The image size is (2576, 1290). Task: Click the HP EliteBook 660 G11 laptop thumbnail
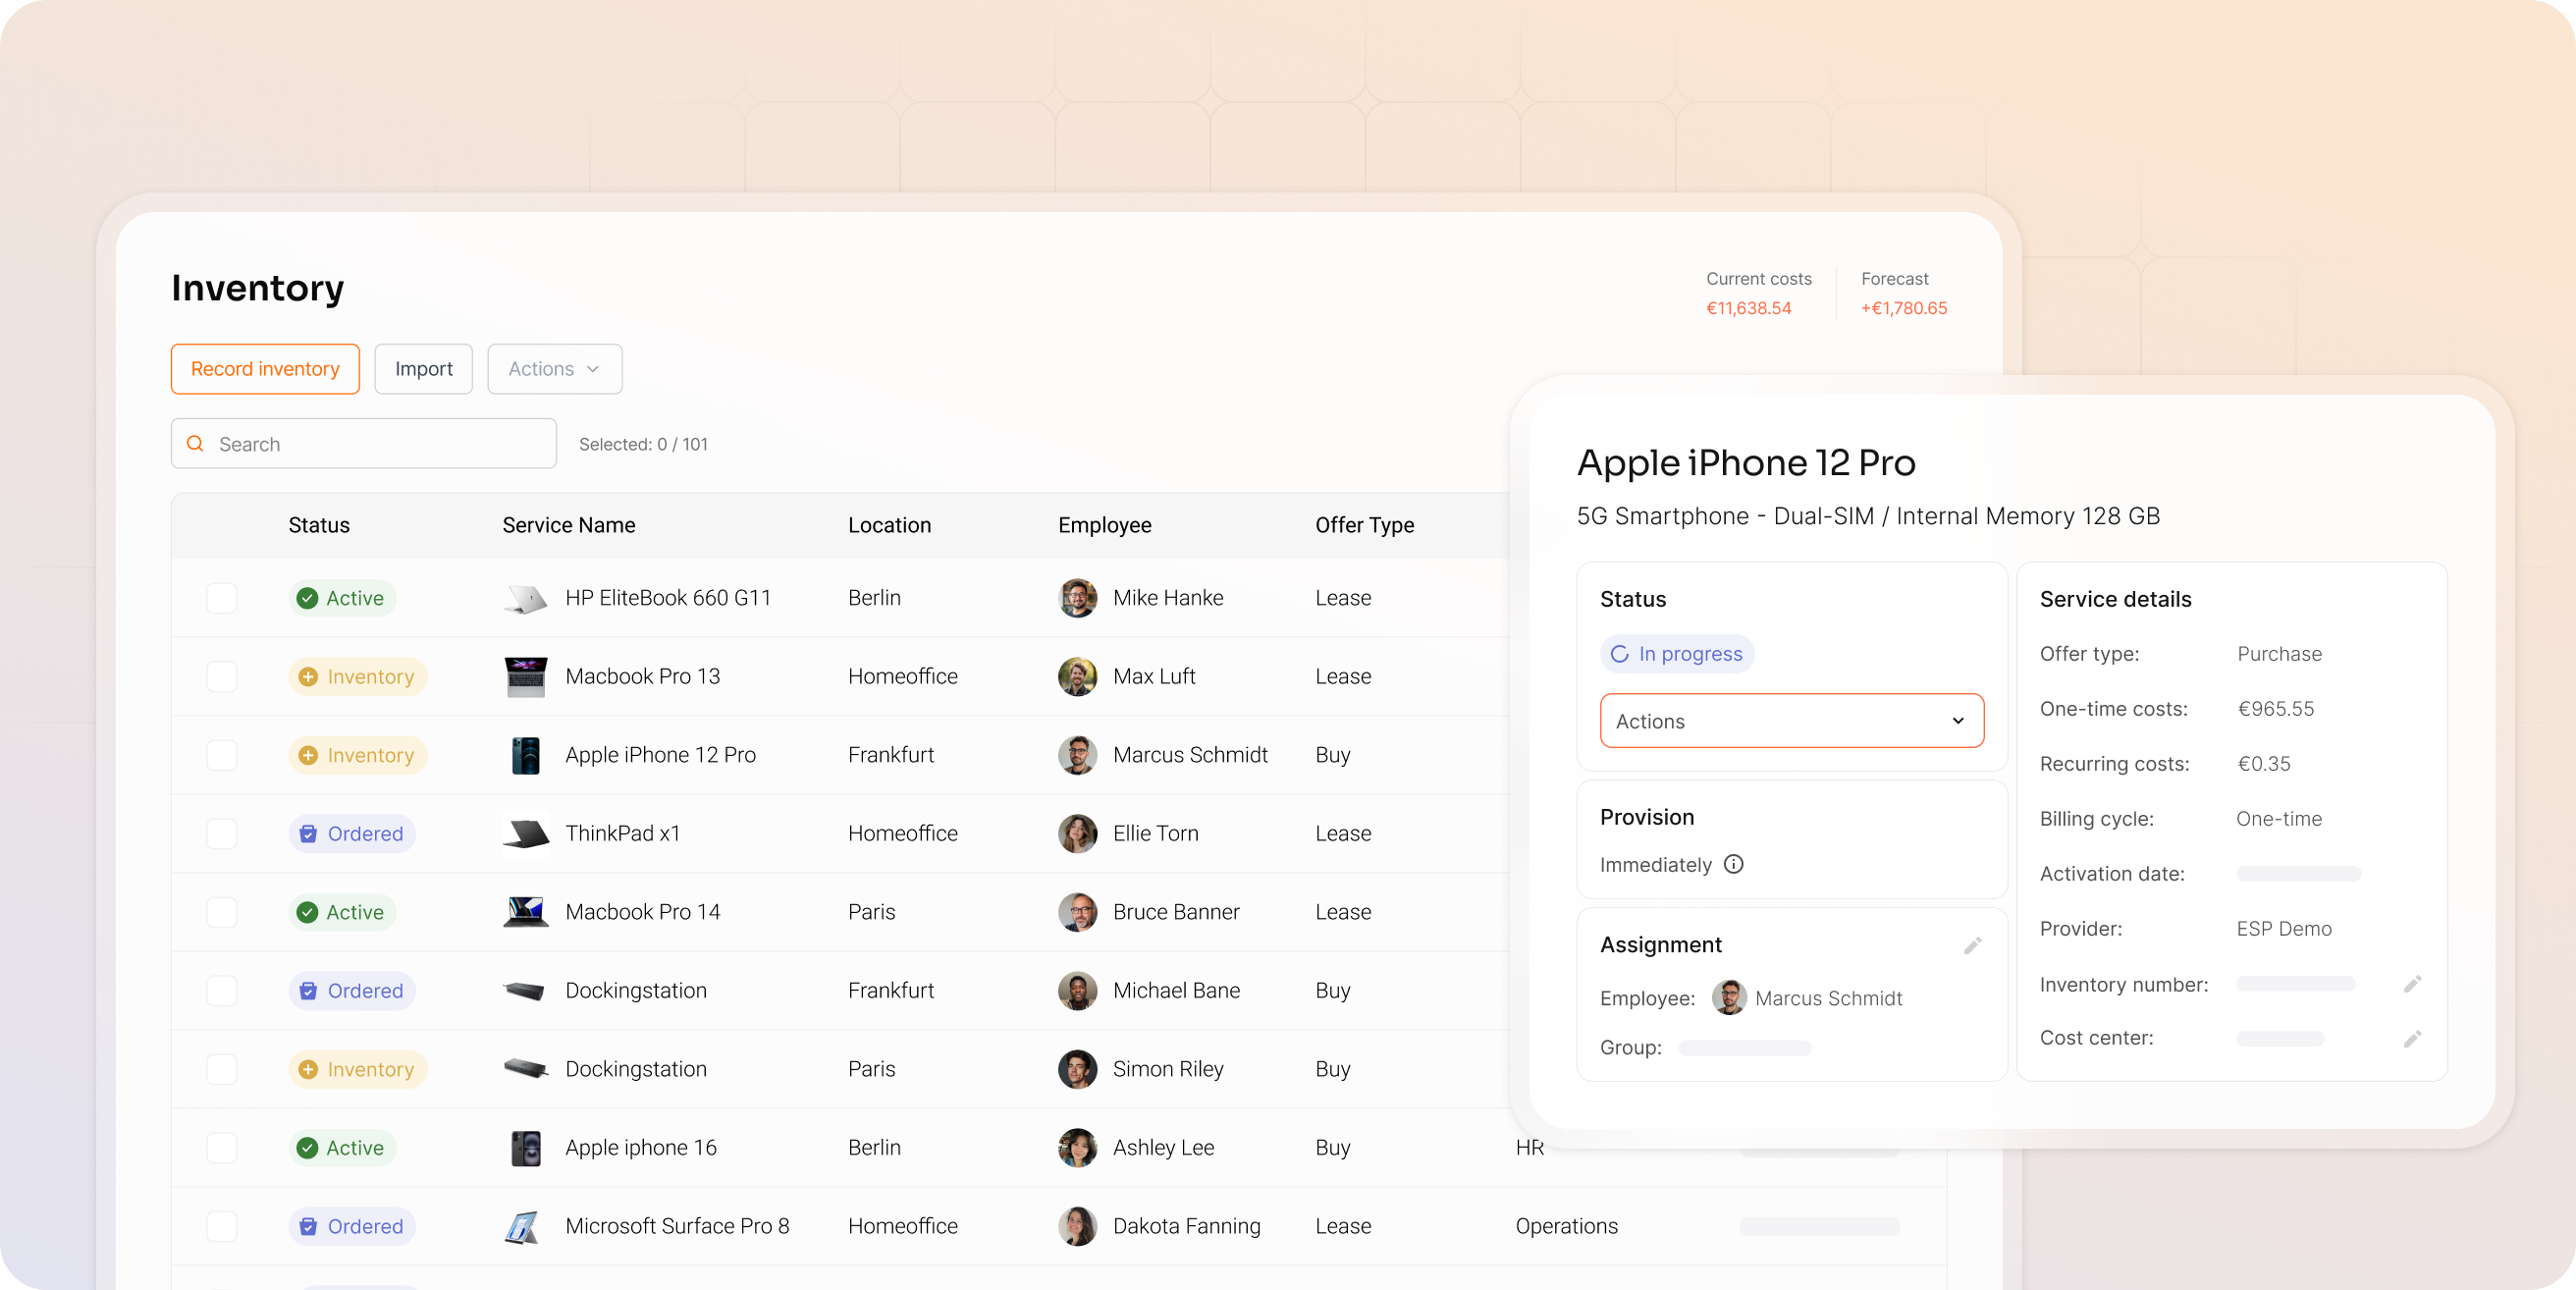pyautogui.click(x=525, y=598)
